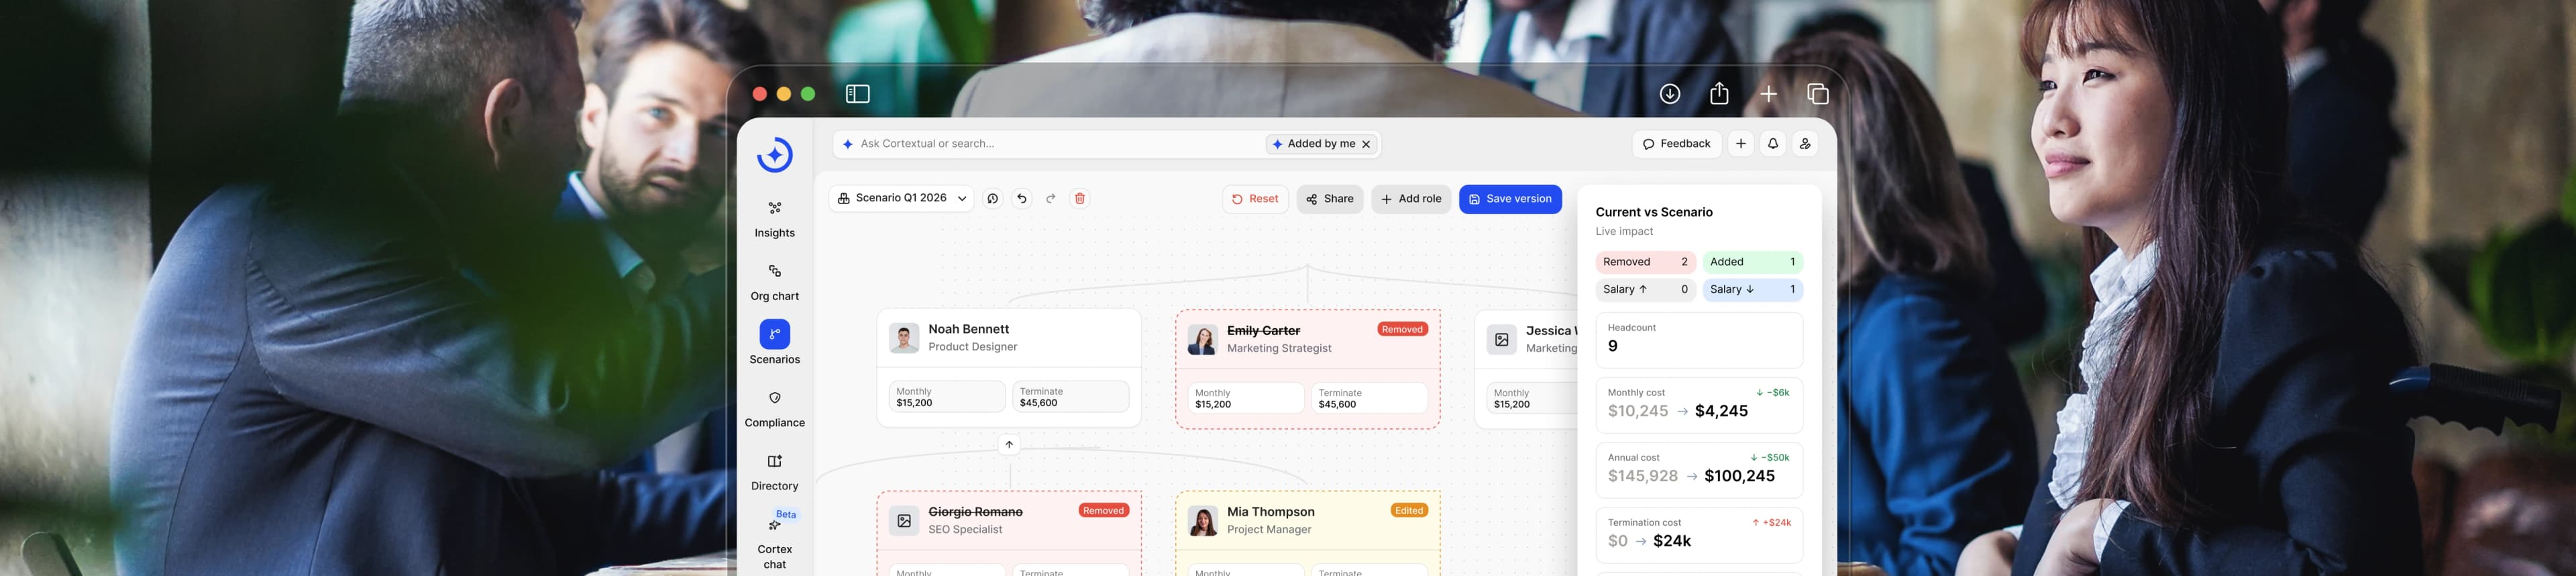2576x576 pixels.
Task: Remove the Added by me filter chip
Action: click(1366, 144)
